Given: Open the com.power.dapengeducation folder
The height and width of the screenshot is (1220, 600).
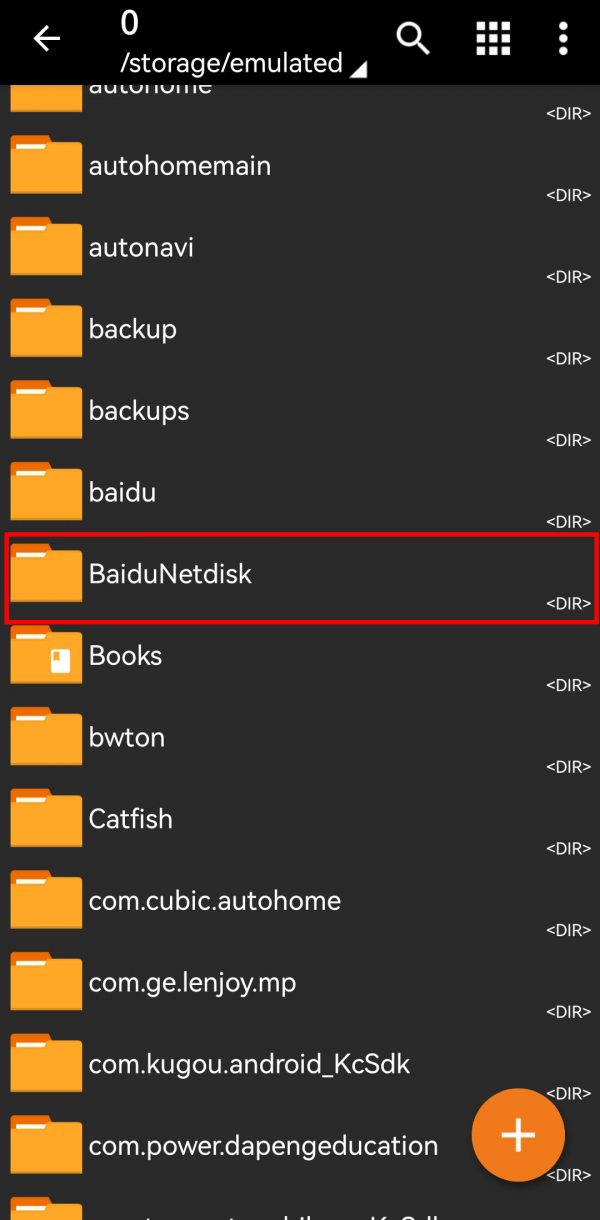Looking at the screenshot, I should pyautogui.click(x=263, y=1146).
